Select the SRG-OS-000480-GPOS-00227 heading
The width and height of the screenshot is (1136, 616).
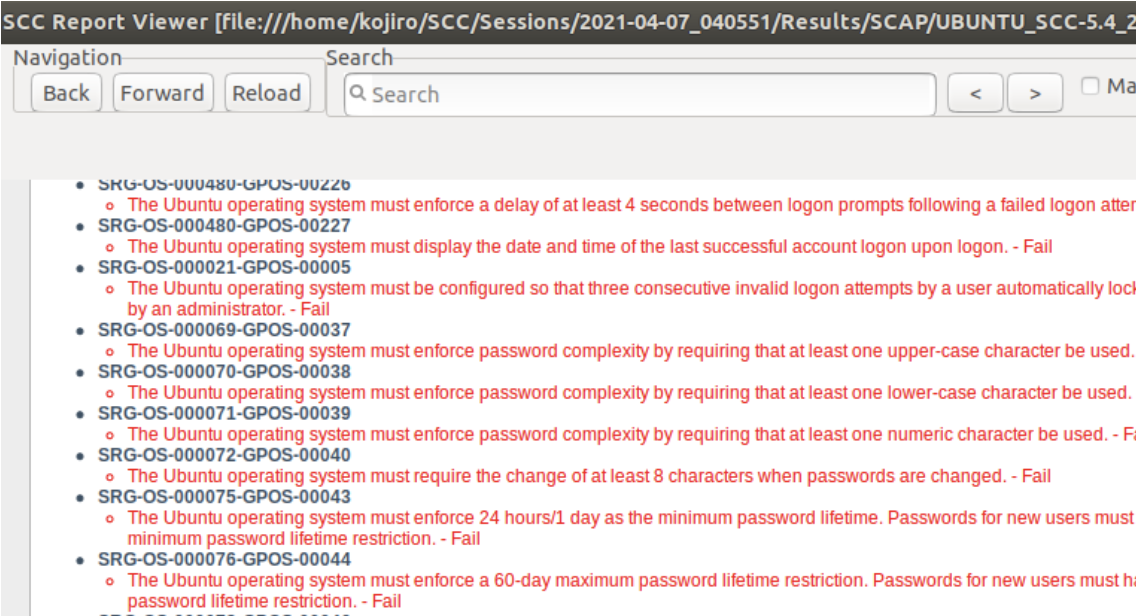224,226
